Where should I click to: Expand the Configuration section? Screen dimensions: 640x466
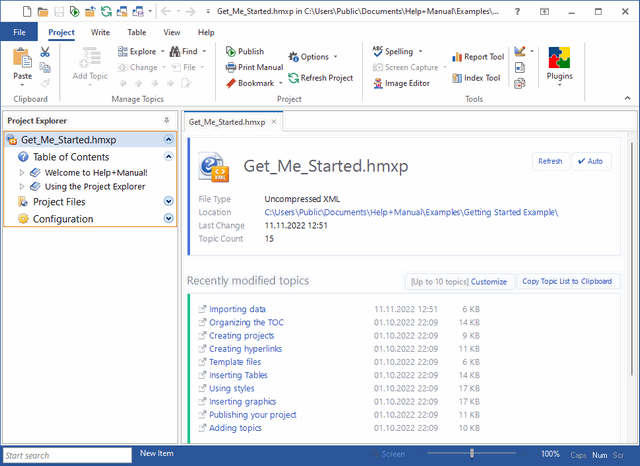coord(168,218)
